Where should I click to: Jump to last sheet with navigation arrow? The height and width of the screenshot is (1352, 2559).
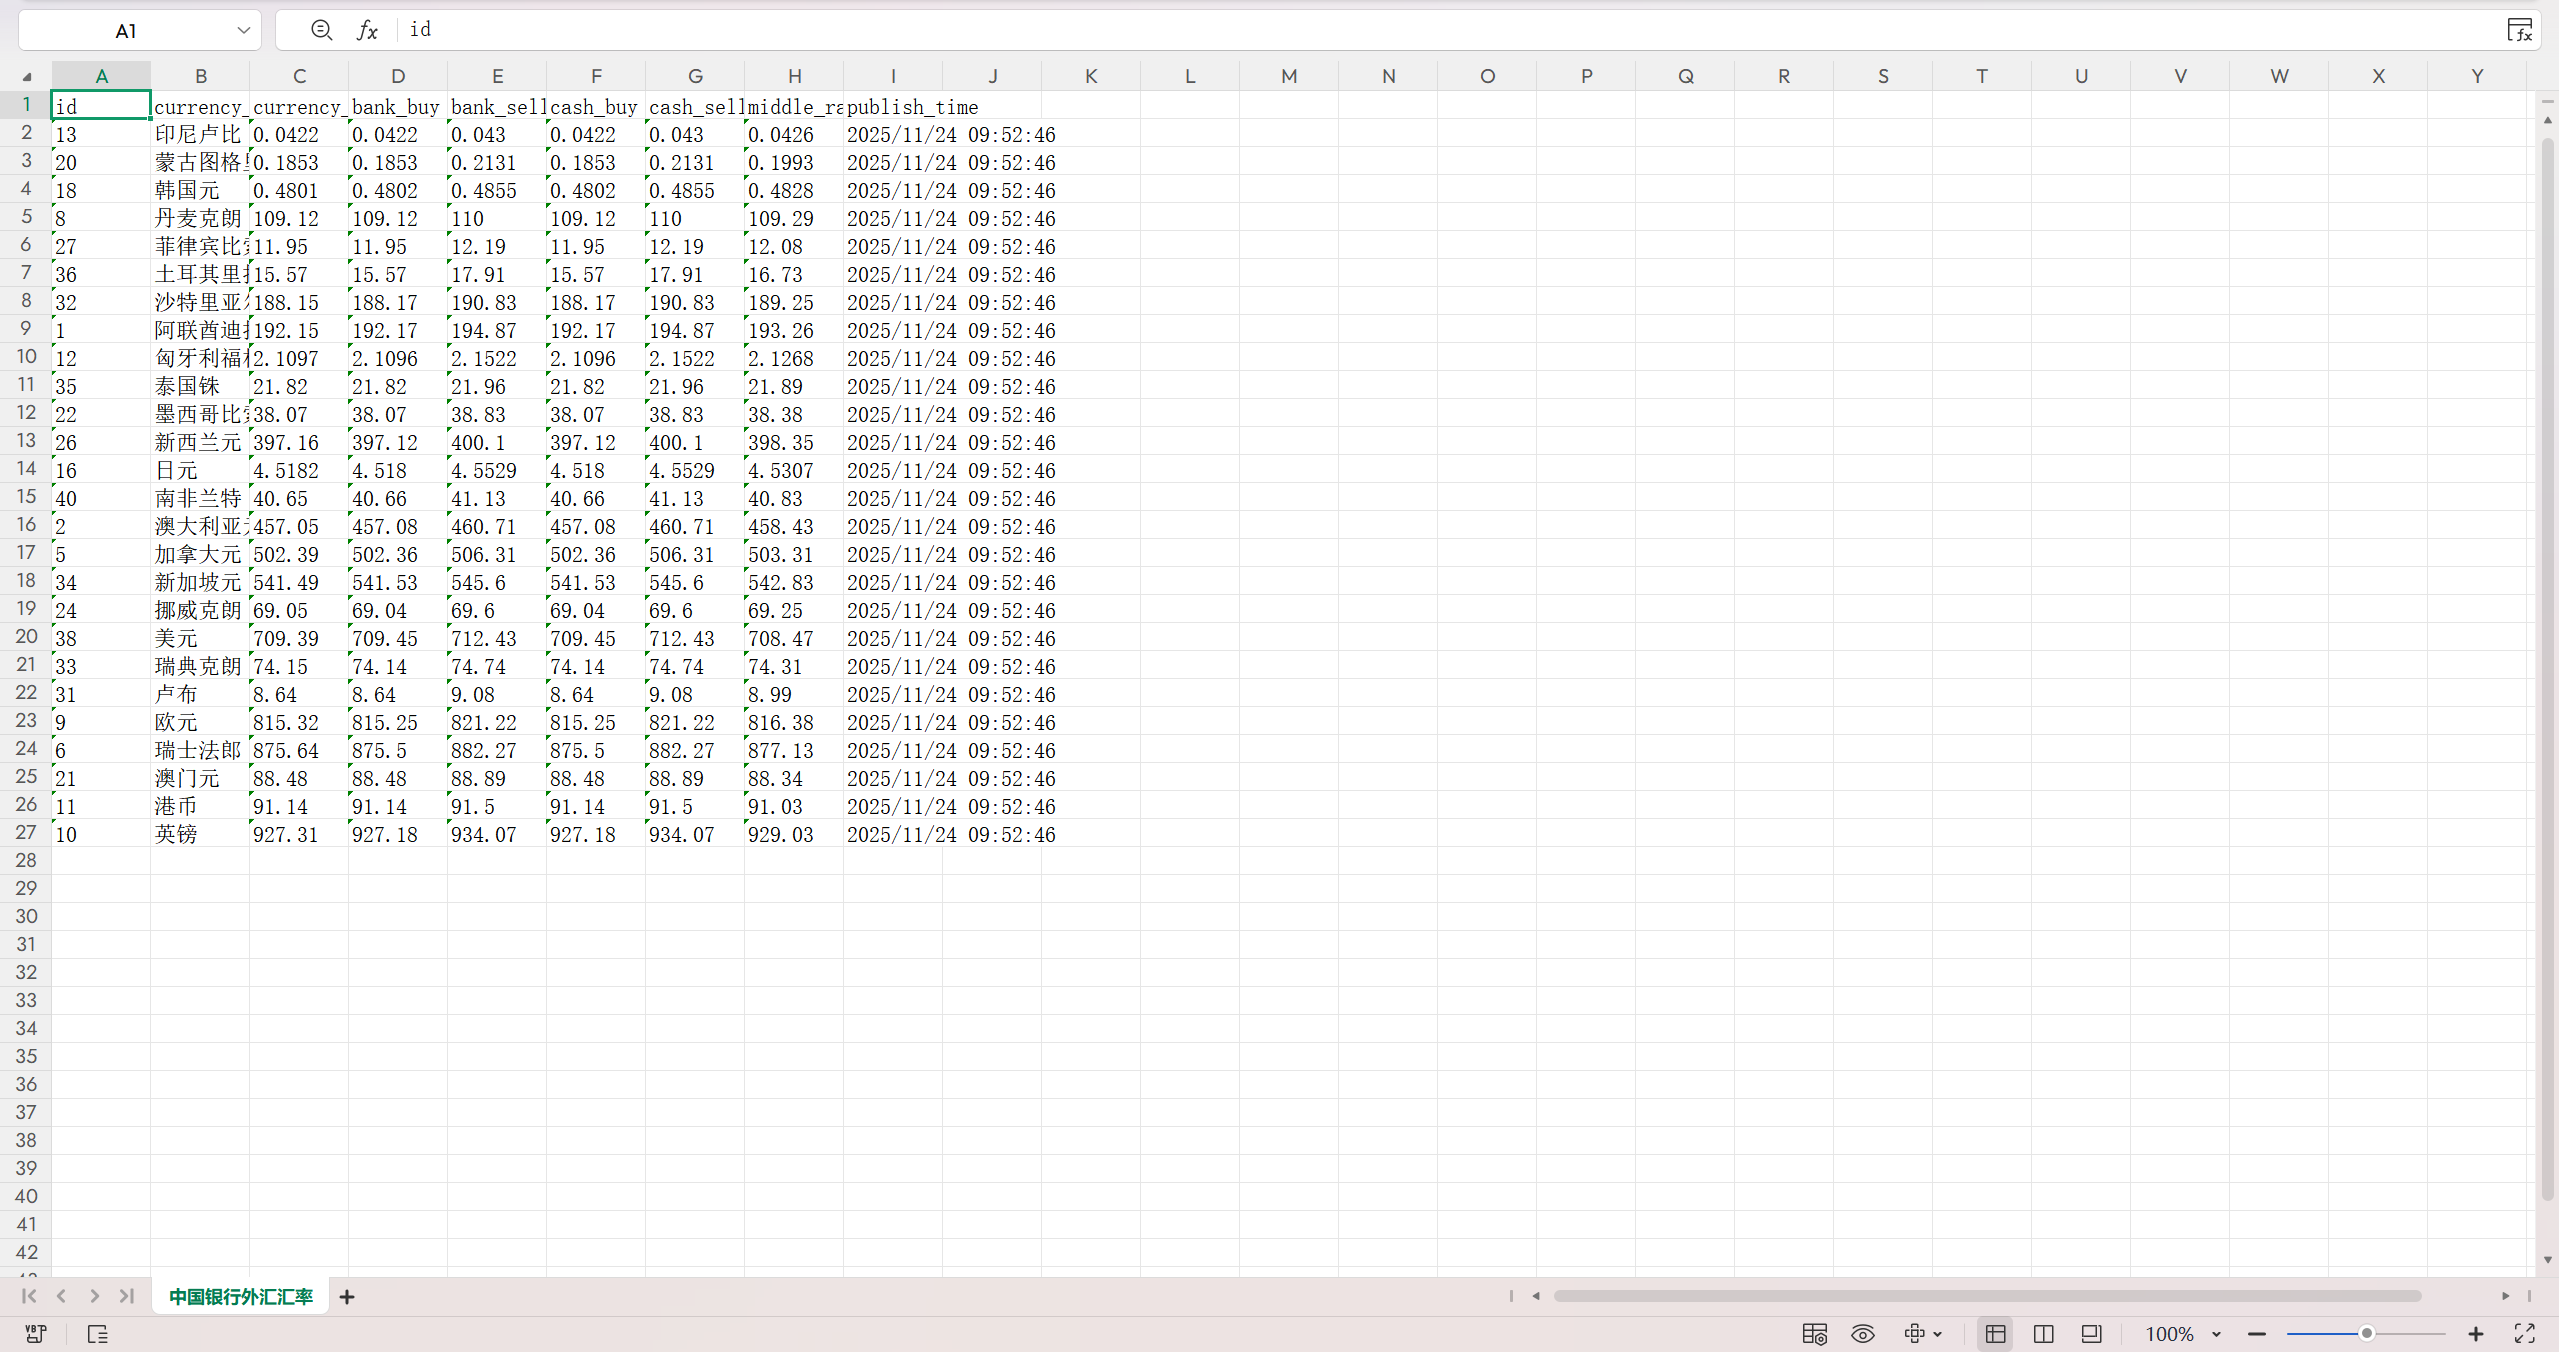click(x=127, y=1296)
